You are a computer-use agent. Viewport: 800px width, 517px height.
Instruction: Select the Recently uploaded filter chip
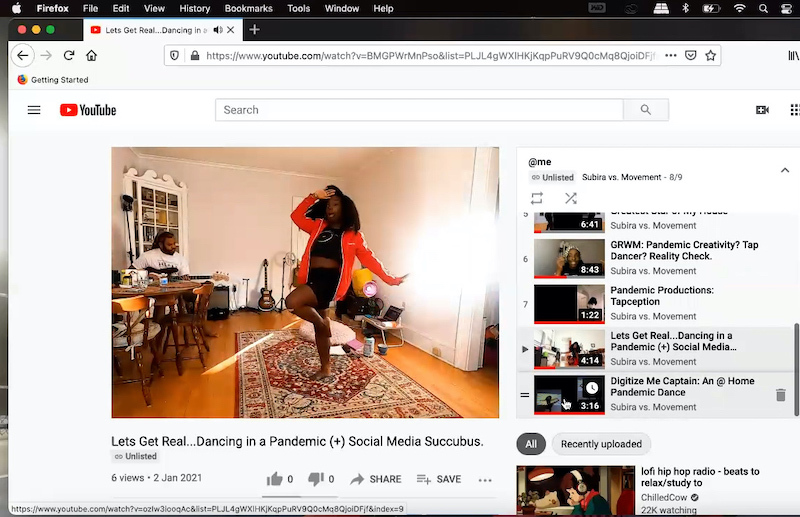600,444
